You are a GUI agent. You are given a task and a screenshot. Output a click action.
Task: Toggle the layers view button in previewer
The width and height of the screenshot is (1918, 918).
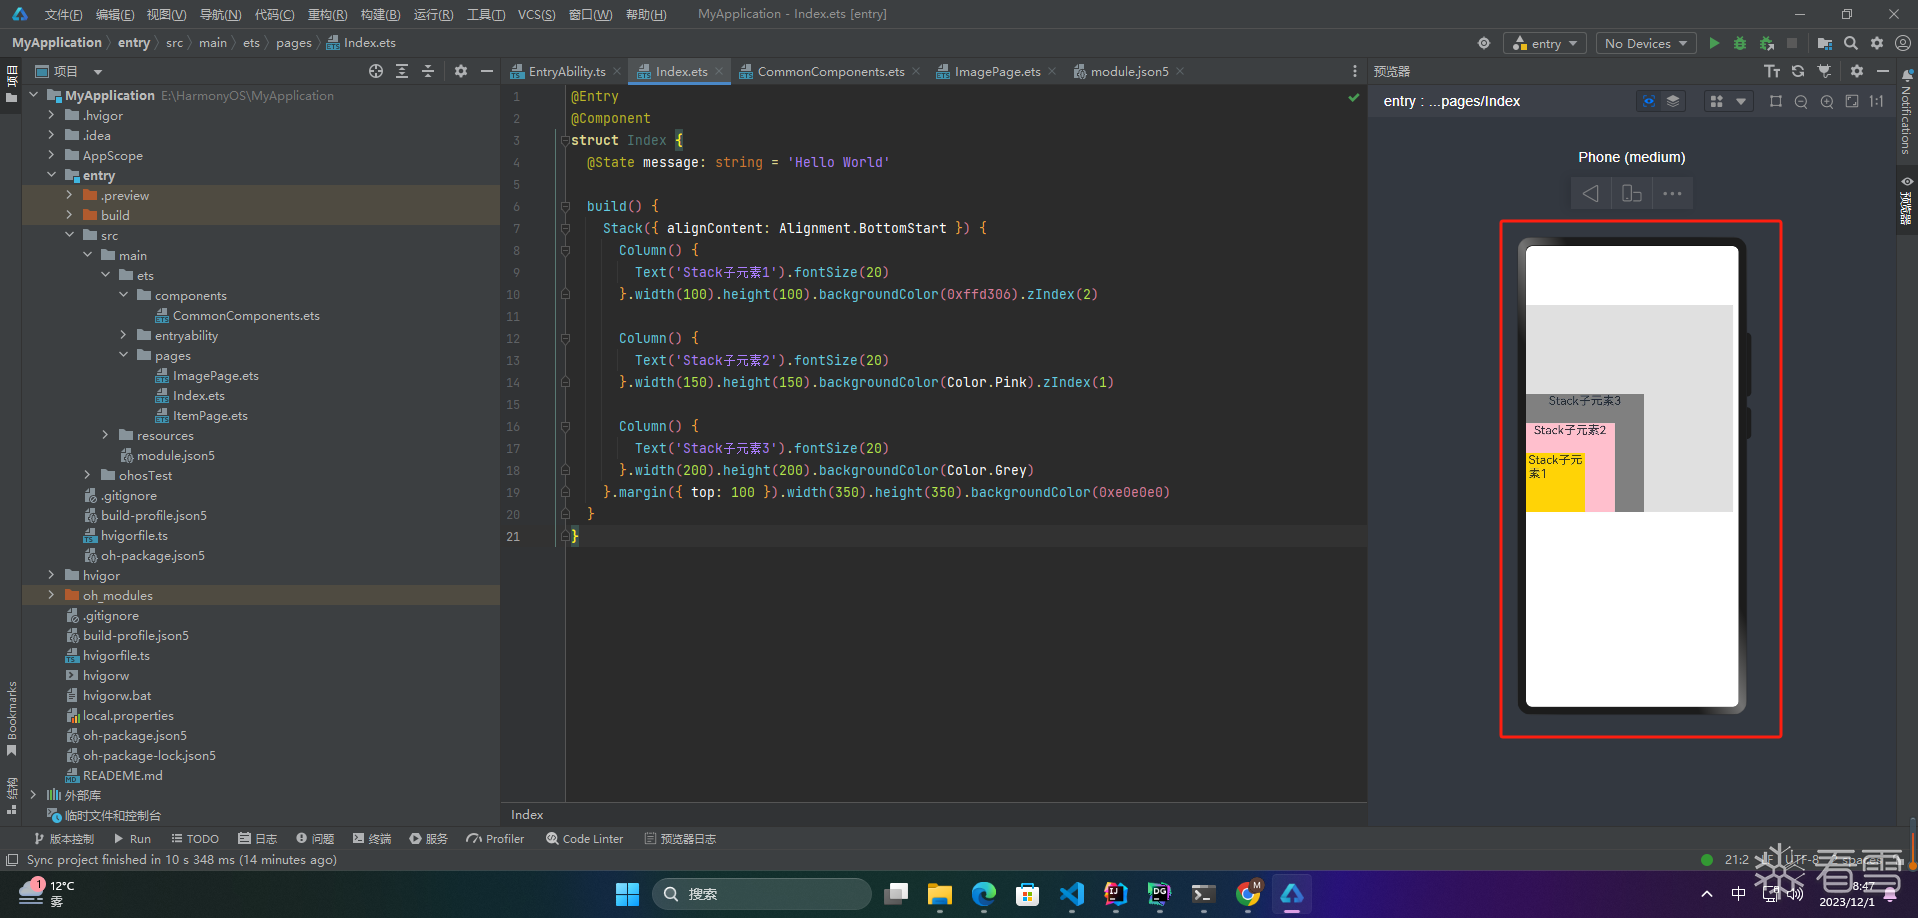1673,101
